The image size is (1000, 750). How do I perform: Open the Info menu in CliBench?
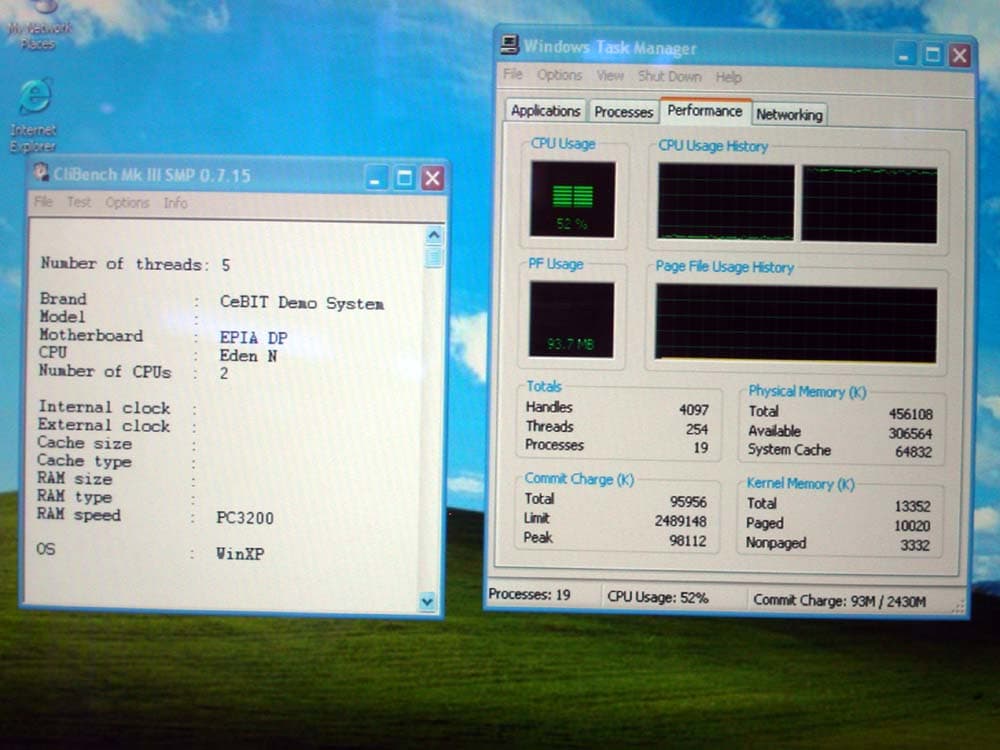coord(175,203)
